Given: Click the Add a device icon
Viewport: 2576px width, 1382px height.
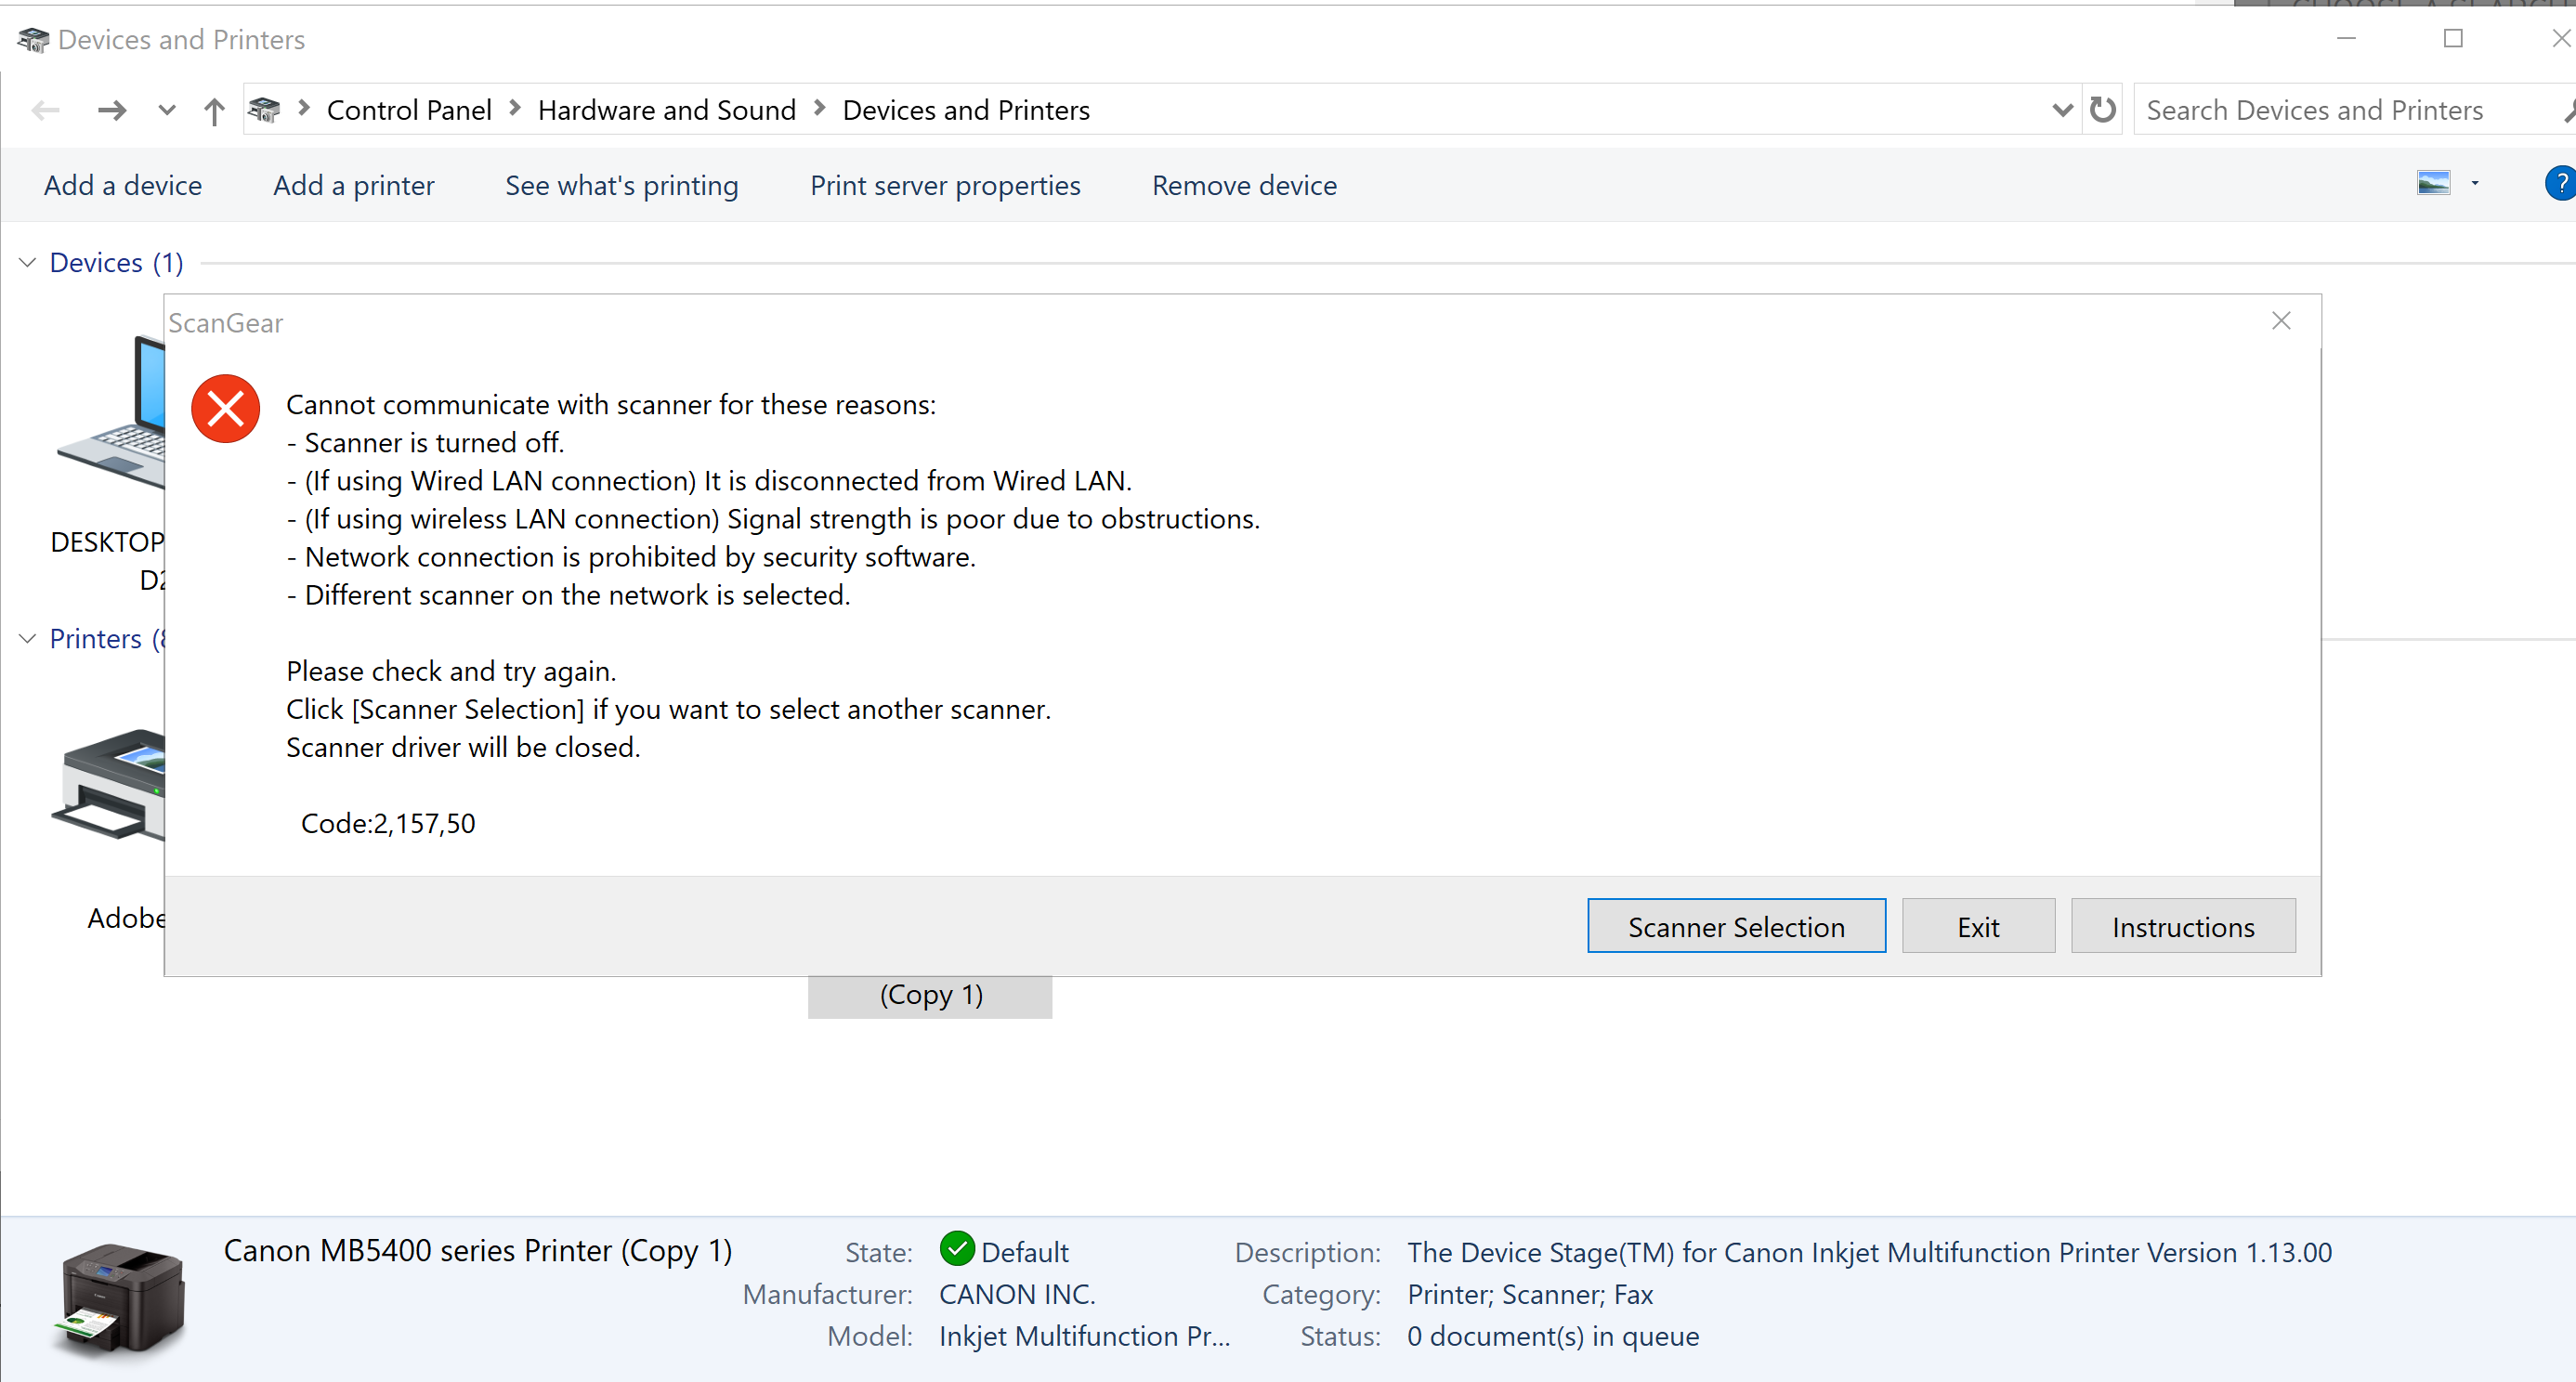Looking at the screenshot, I should pos(121,184).
